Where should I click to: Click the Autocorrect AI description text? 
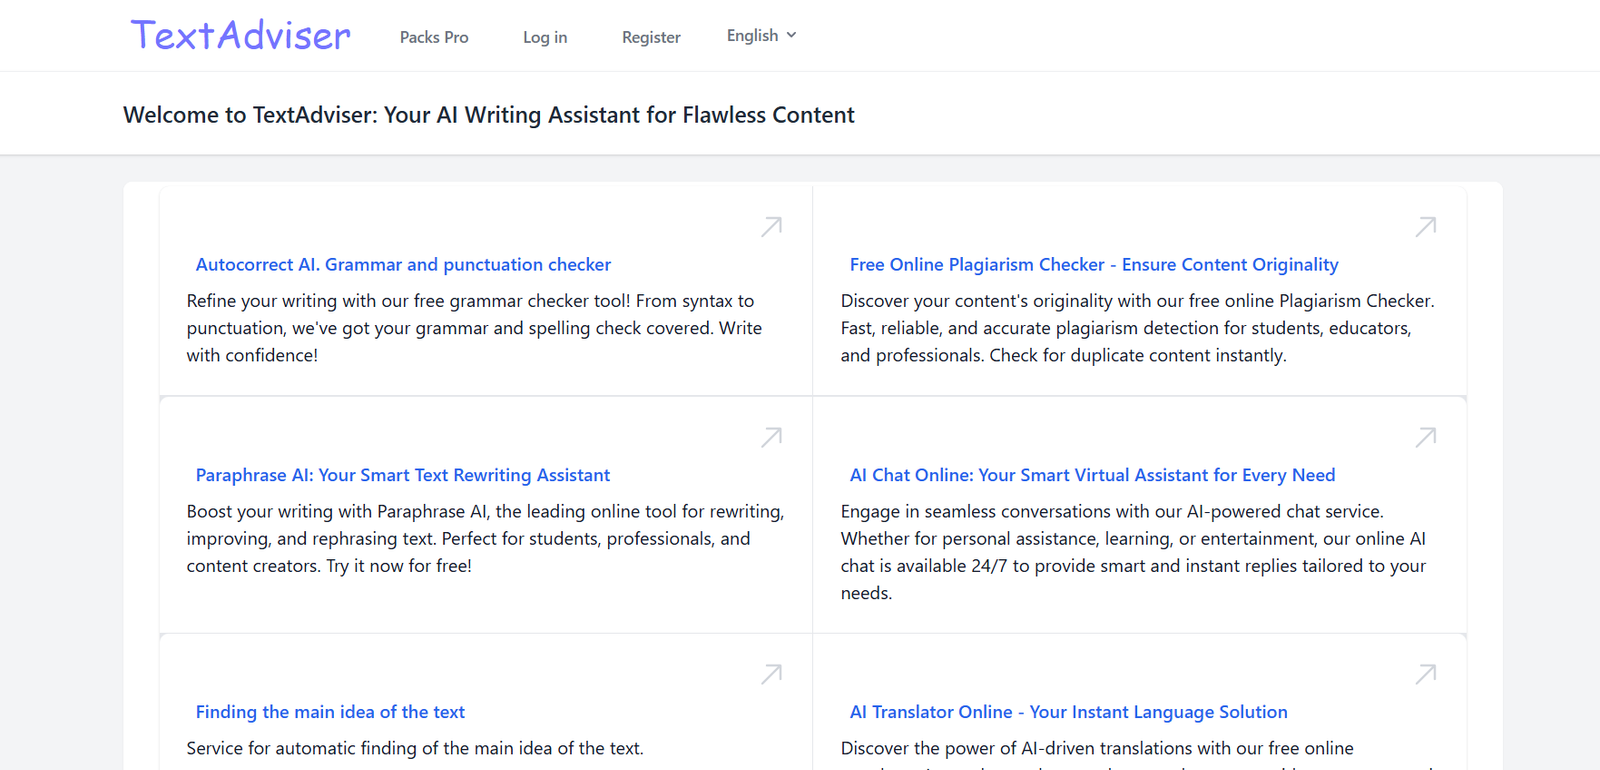(474, 328)
